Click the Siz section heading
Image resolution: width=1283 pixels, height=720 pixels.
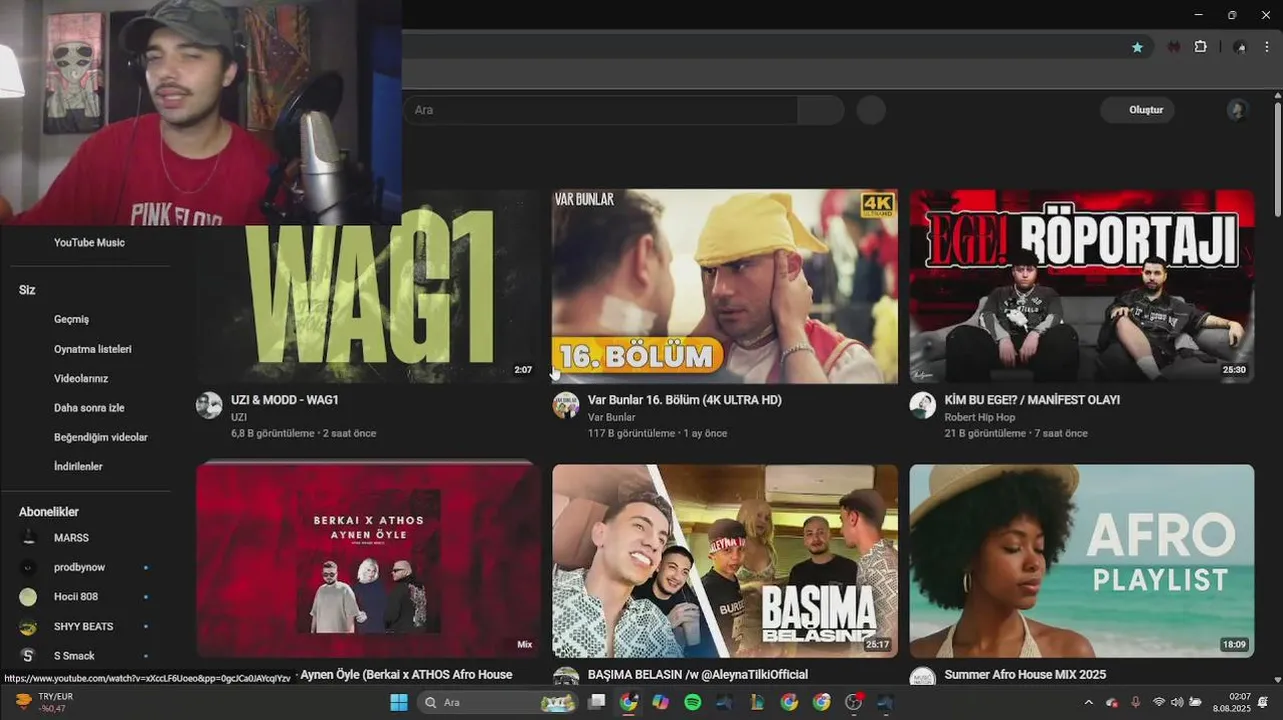pos(27,290)
